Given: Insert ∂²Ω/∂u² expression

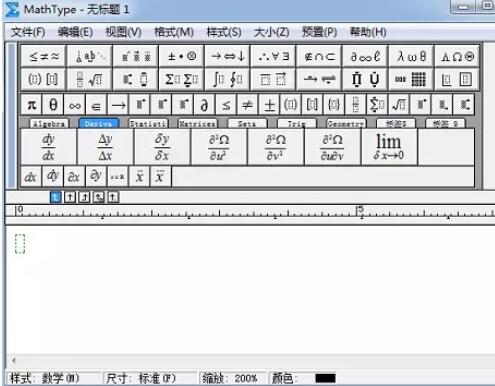Looking at the screenshot, I should pos(219,147).
